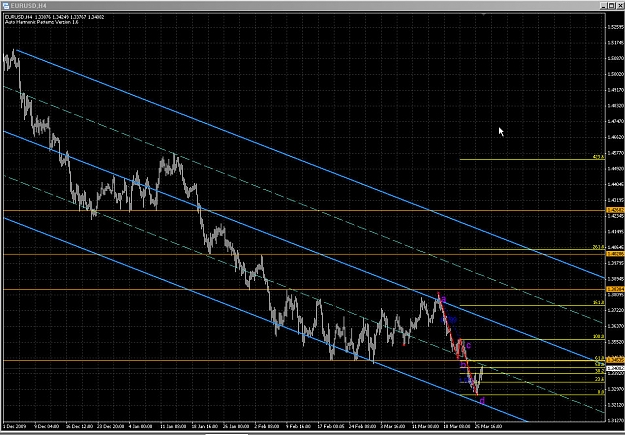Select the 0.0 Fibonacci level label
Viewport: 625px width, 435px height.
click(x=601, y=392)
